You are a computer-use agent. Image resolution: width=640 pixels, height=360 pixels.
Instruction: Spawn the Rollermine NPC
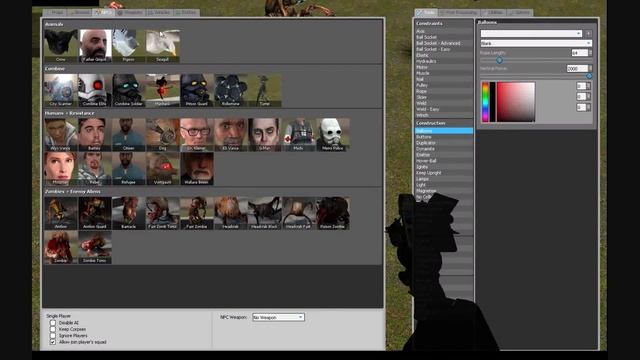tap(231, 90)
